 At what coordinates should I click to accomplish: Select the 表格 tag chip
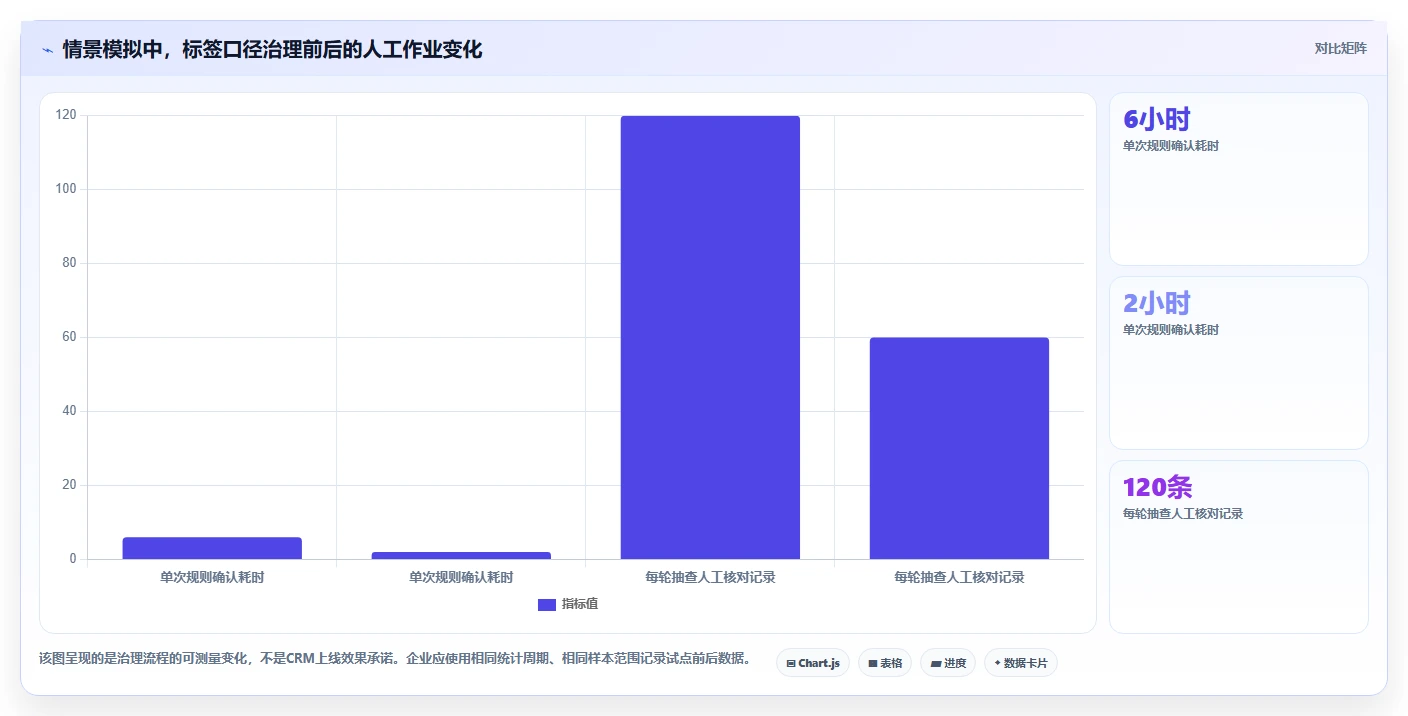coord(885,663)
